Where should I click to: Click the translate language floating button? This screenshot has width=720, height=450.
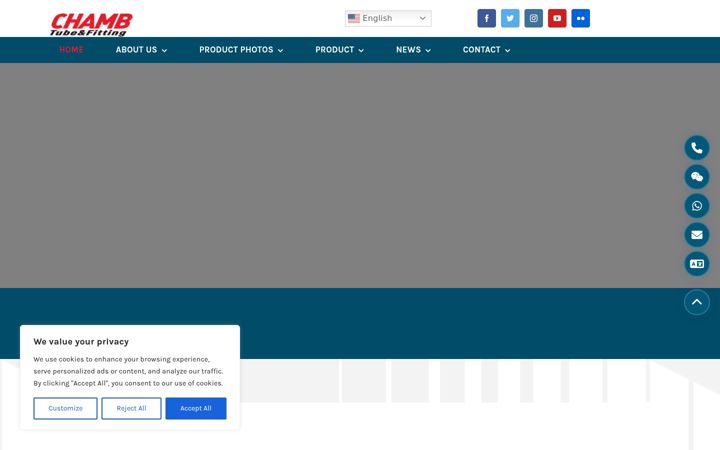coord(697,264)
